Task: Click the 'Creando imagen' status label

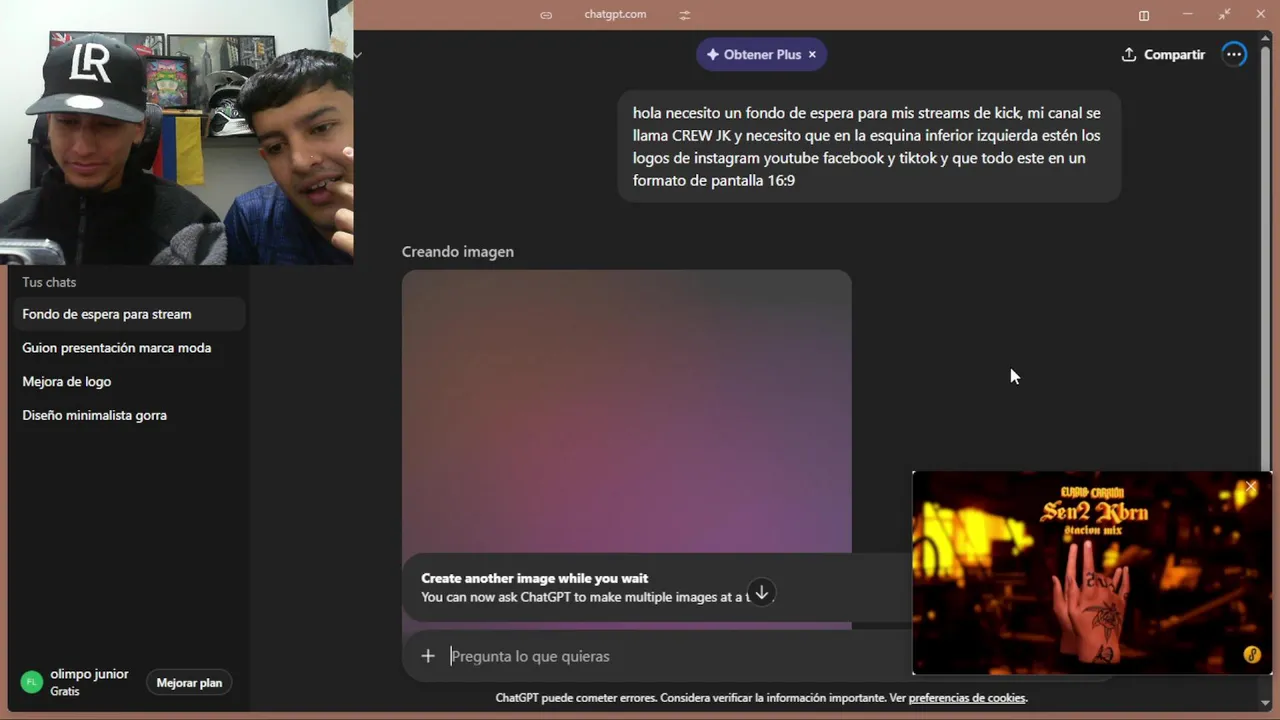Action: [458, 252]
